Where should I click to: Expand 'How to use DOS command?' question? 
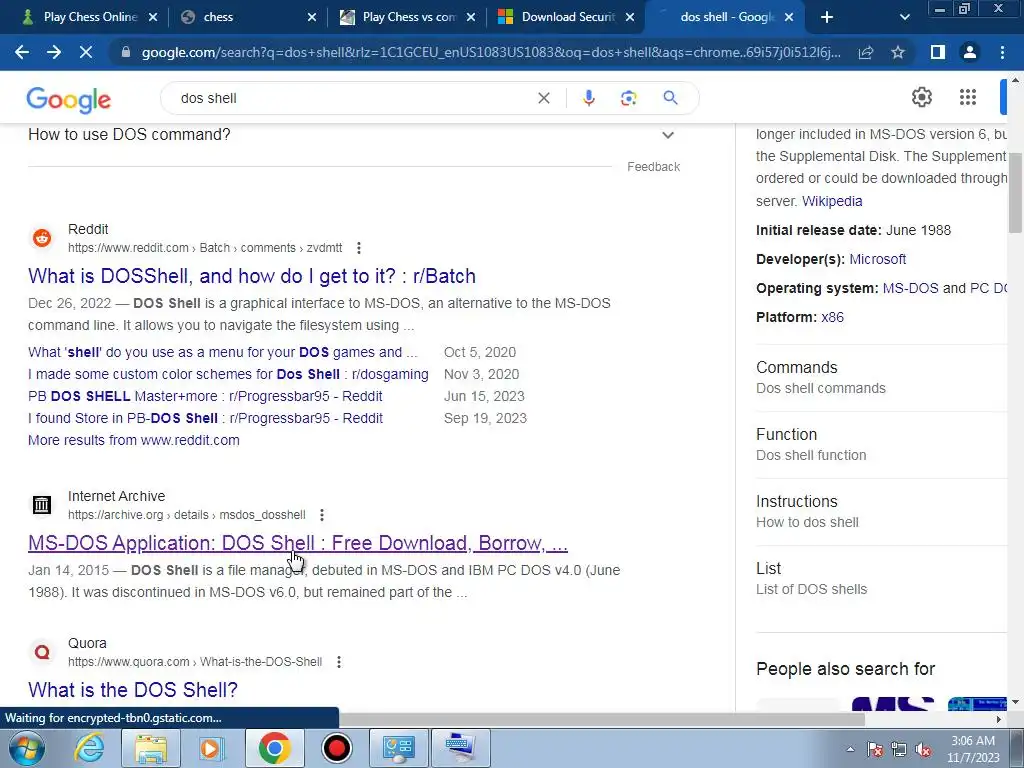point(353,135)
